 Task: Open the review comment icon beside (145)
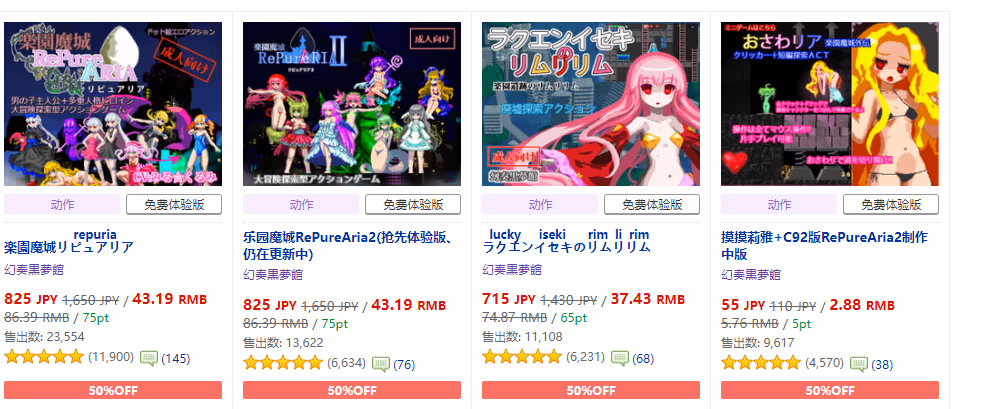click(149, 359)
